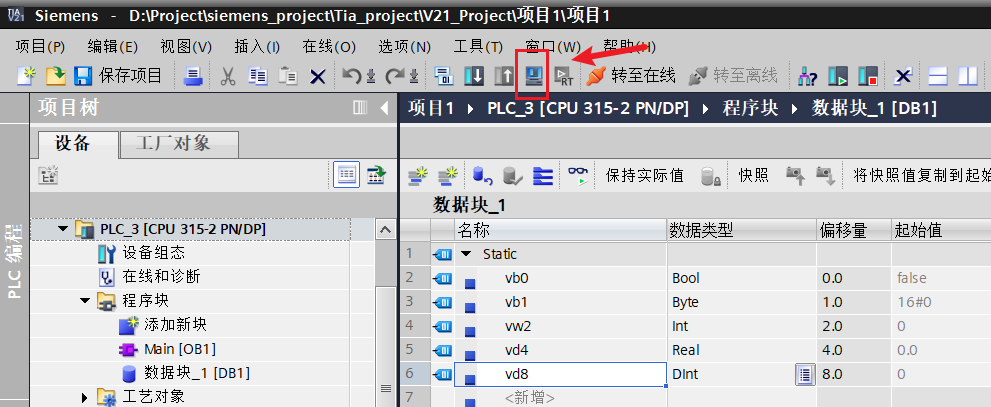This screenshot has width=991, height=407.
Task: Click 转至在线 to go online
Action: point(631,76)
